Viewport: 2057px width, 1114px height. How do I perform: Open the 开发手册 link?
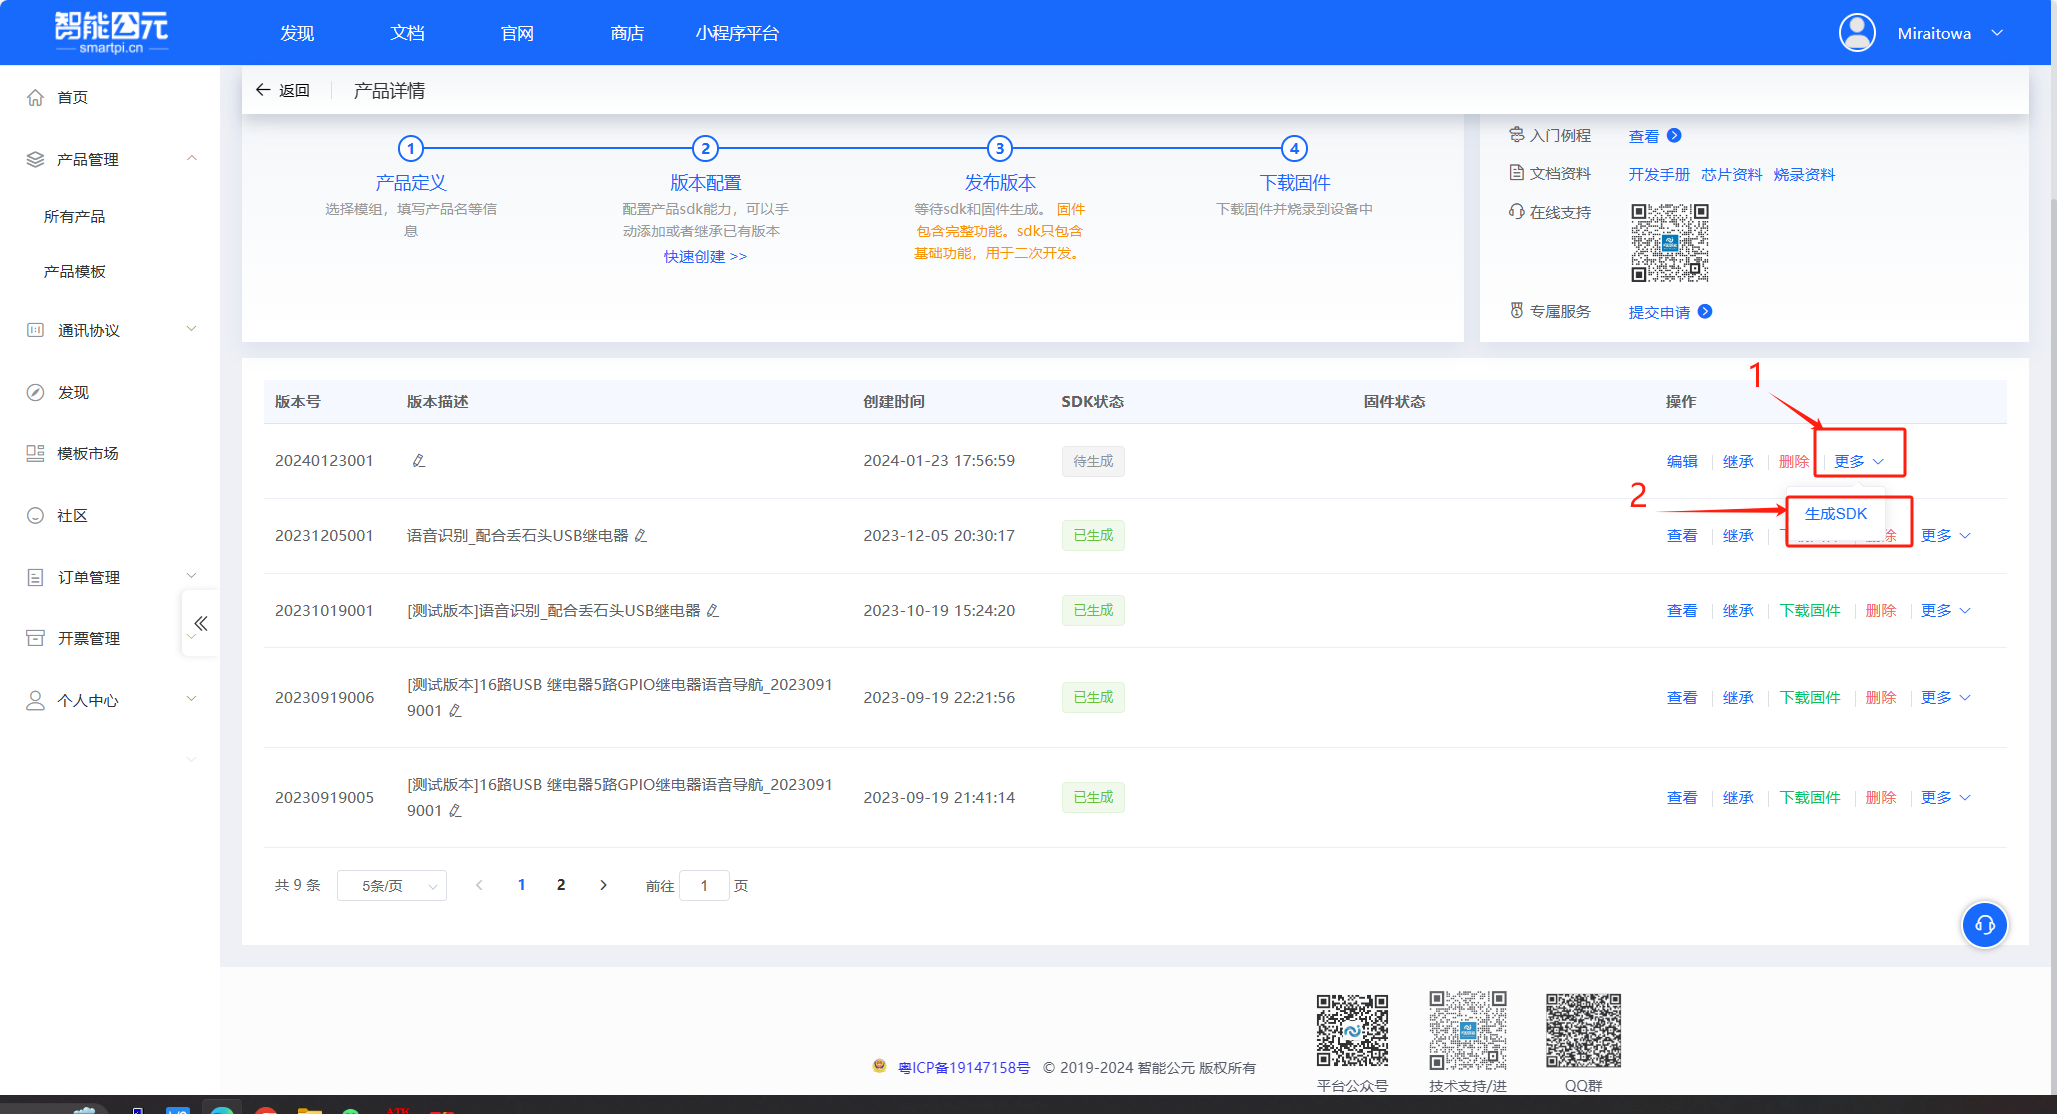tap(1659, 174)
